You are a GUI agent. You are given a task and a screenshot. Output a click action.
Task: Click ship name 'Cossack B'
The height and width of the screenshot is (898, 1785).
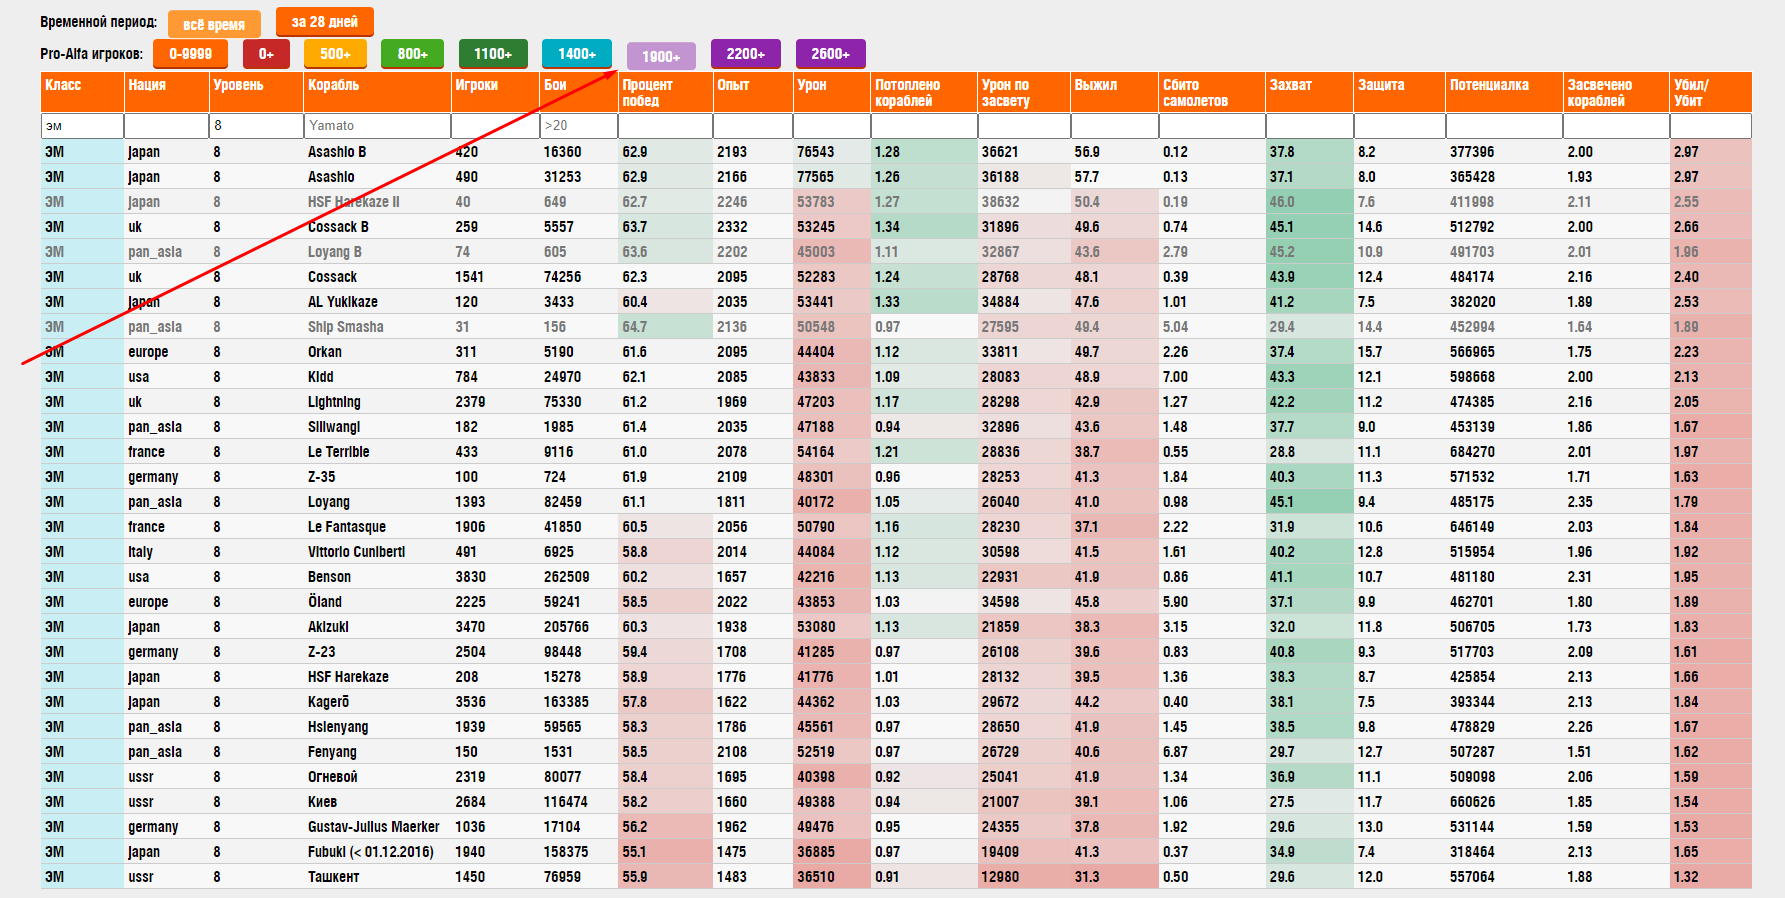pos(338,227)
